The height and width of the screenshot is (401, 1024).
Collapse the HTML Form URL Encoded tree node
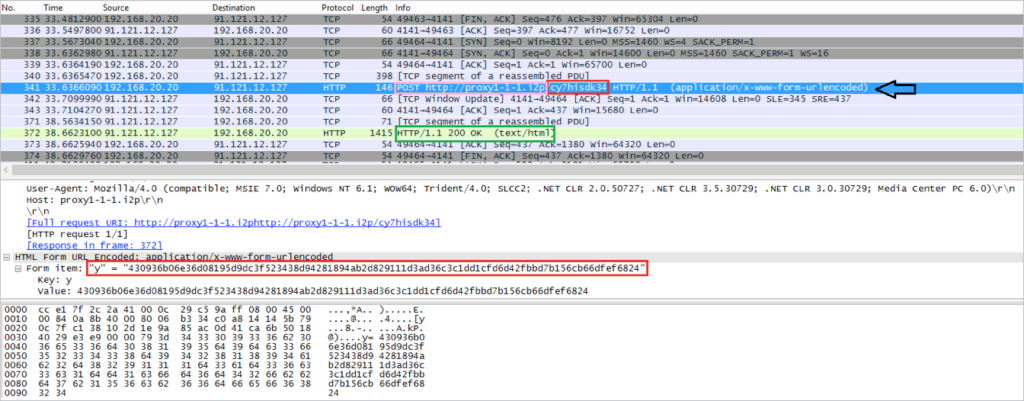[x=5, y=257]
